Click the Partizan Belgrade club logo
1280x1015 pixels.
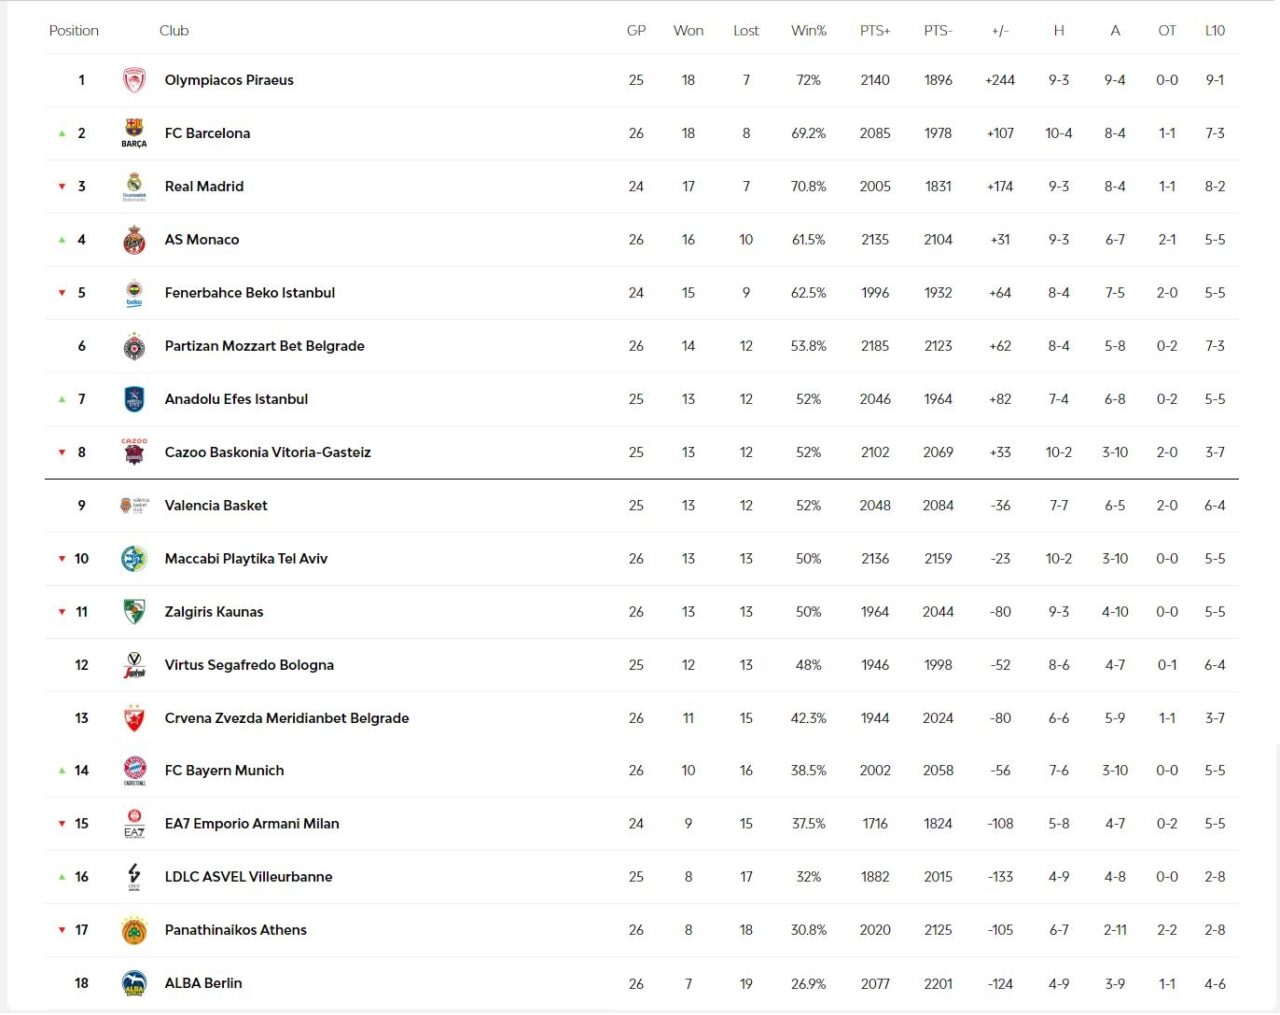click(134, 346)
